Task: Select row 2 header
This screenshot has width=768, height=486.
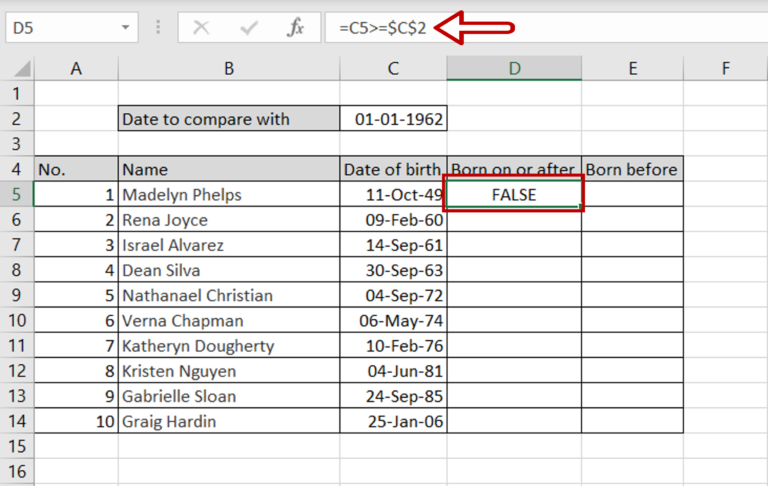Action: coord(17,120)
